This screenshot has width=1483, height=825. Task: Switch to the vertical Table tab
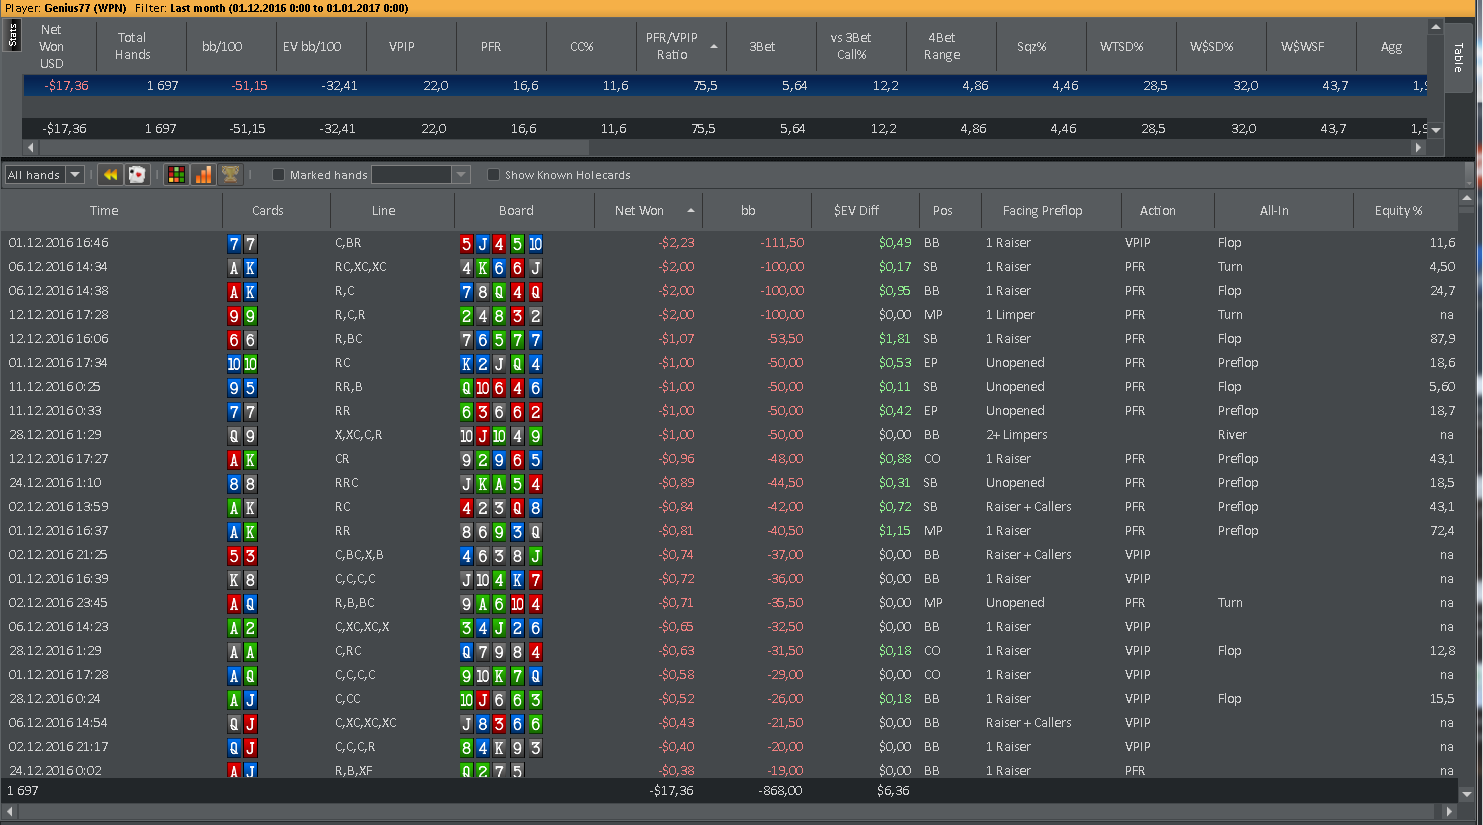click(1459, 57)
